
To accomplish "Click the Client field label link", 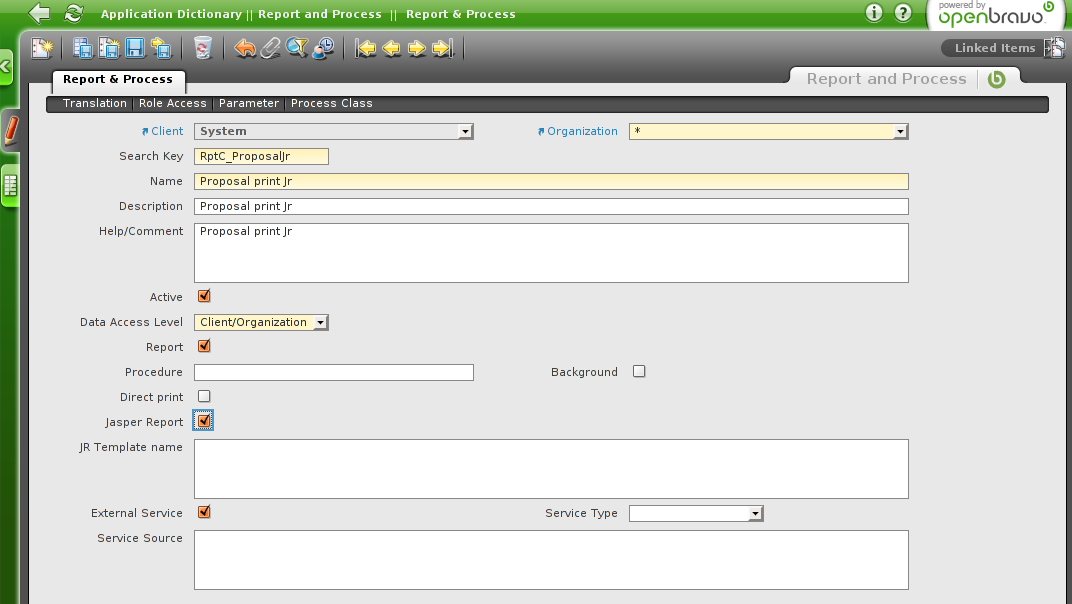I will point(167,131).
